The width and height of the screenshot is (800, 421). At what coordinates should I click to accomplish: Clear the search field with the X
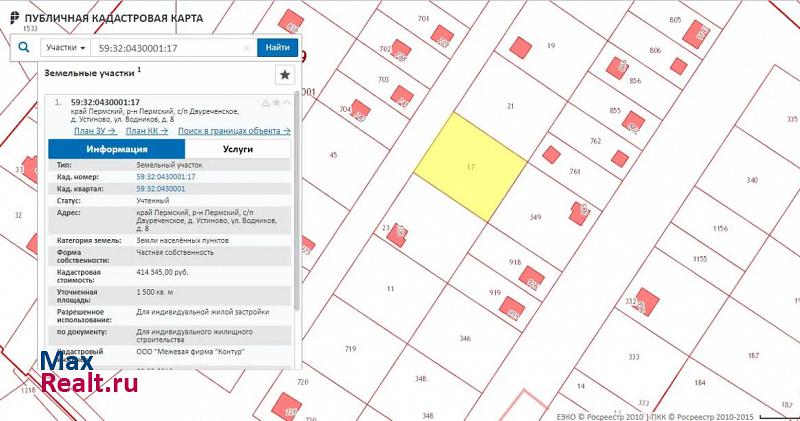(247, 47)
